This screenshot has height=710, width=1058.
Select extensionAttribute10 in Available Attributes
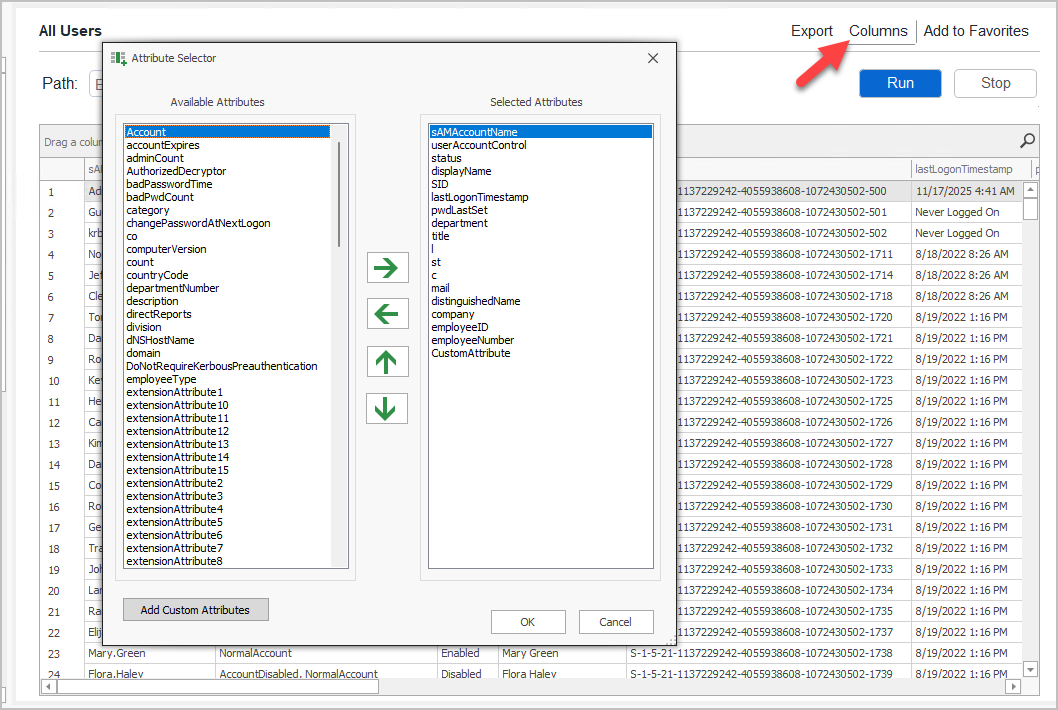(x=178, y=404)
